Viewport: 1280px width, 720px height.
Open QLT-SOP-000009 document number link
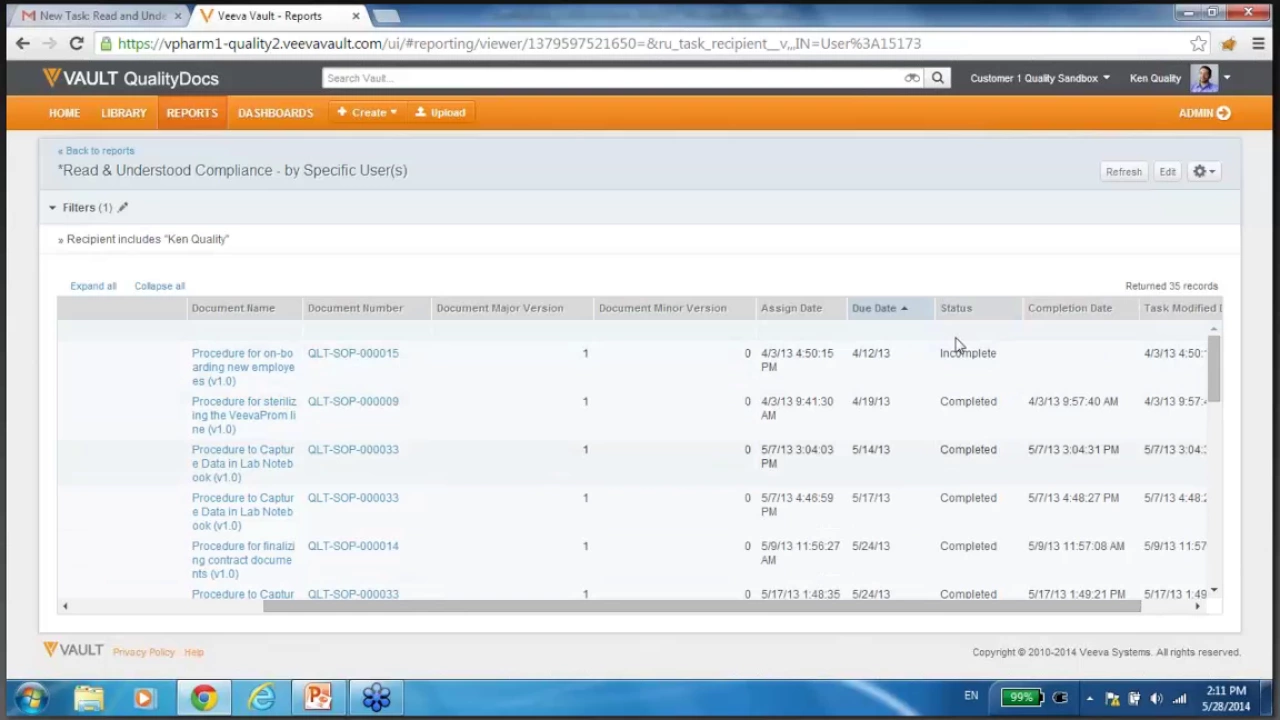click(353, 401)
